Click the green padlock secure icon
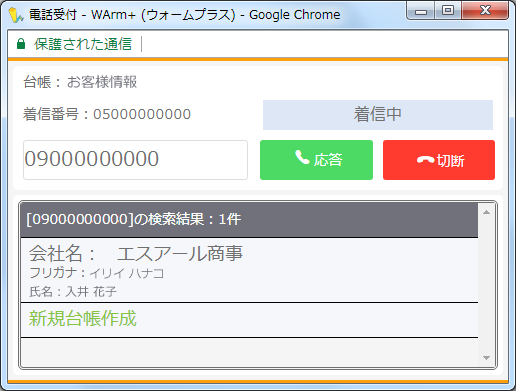516x391 pixels. point(21,44)
